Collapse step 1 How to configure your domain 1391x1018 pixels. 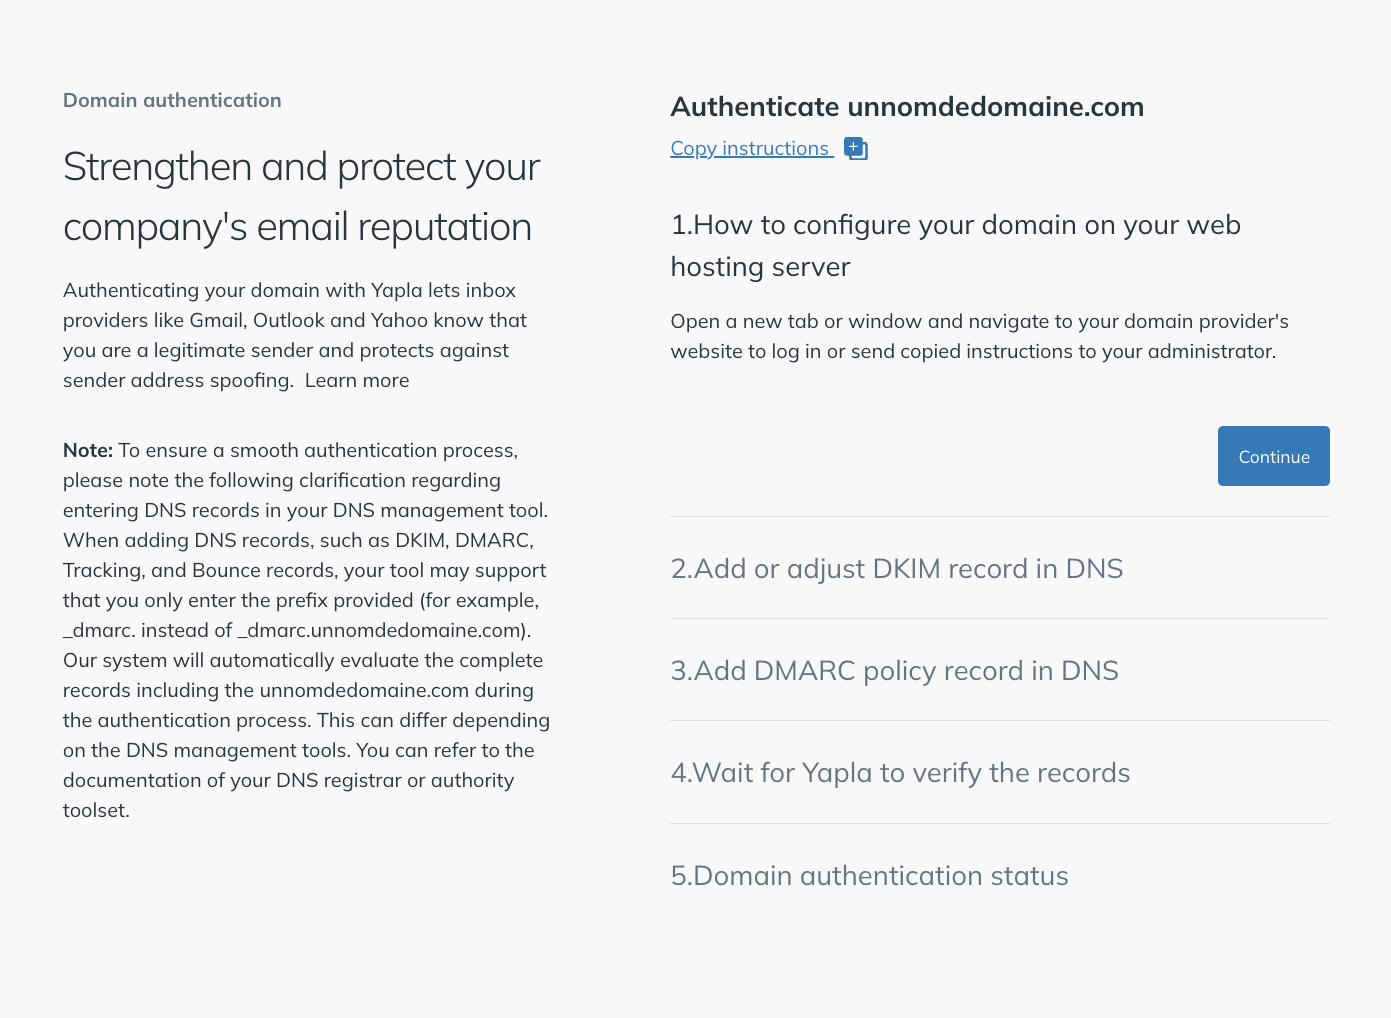click(x=955, y=245)
